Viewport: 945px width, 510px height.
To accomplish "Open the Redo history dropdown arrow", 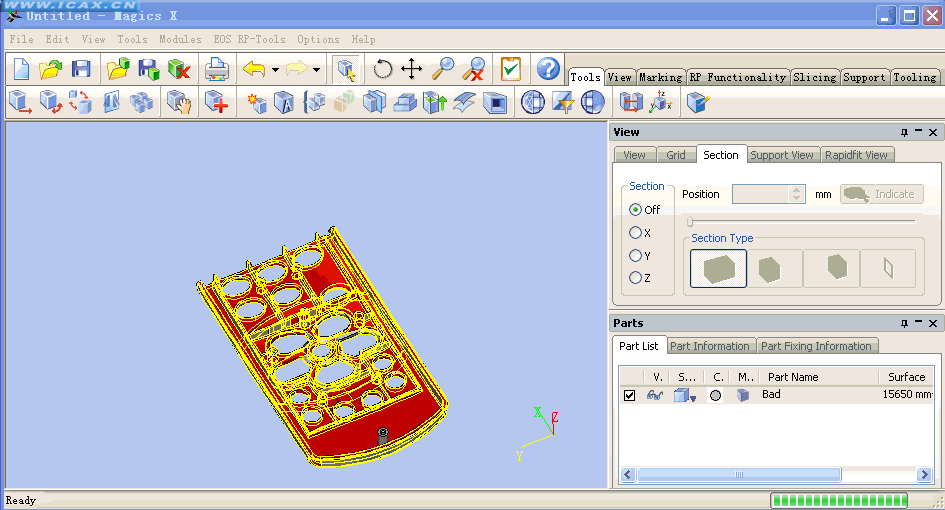I will click(316, 70).
